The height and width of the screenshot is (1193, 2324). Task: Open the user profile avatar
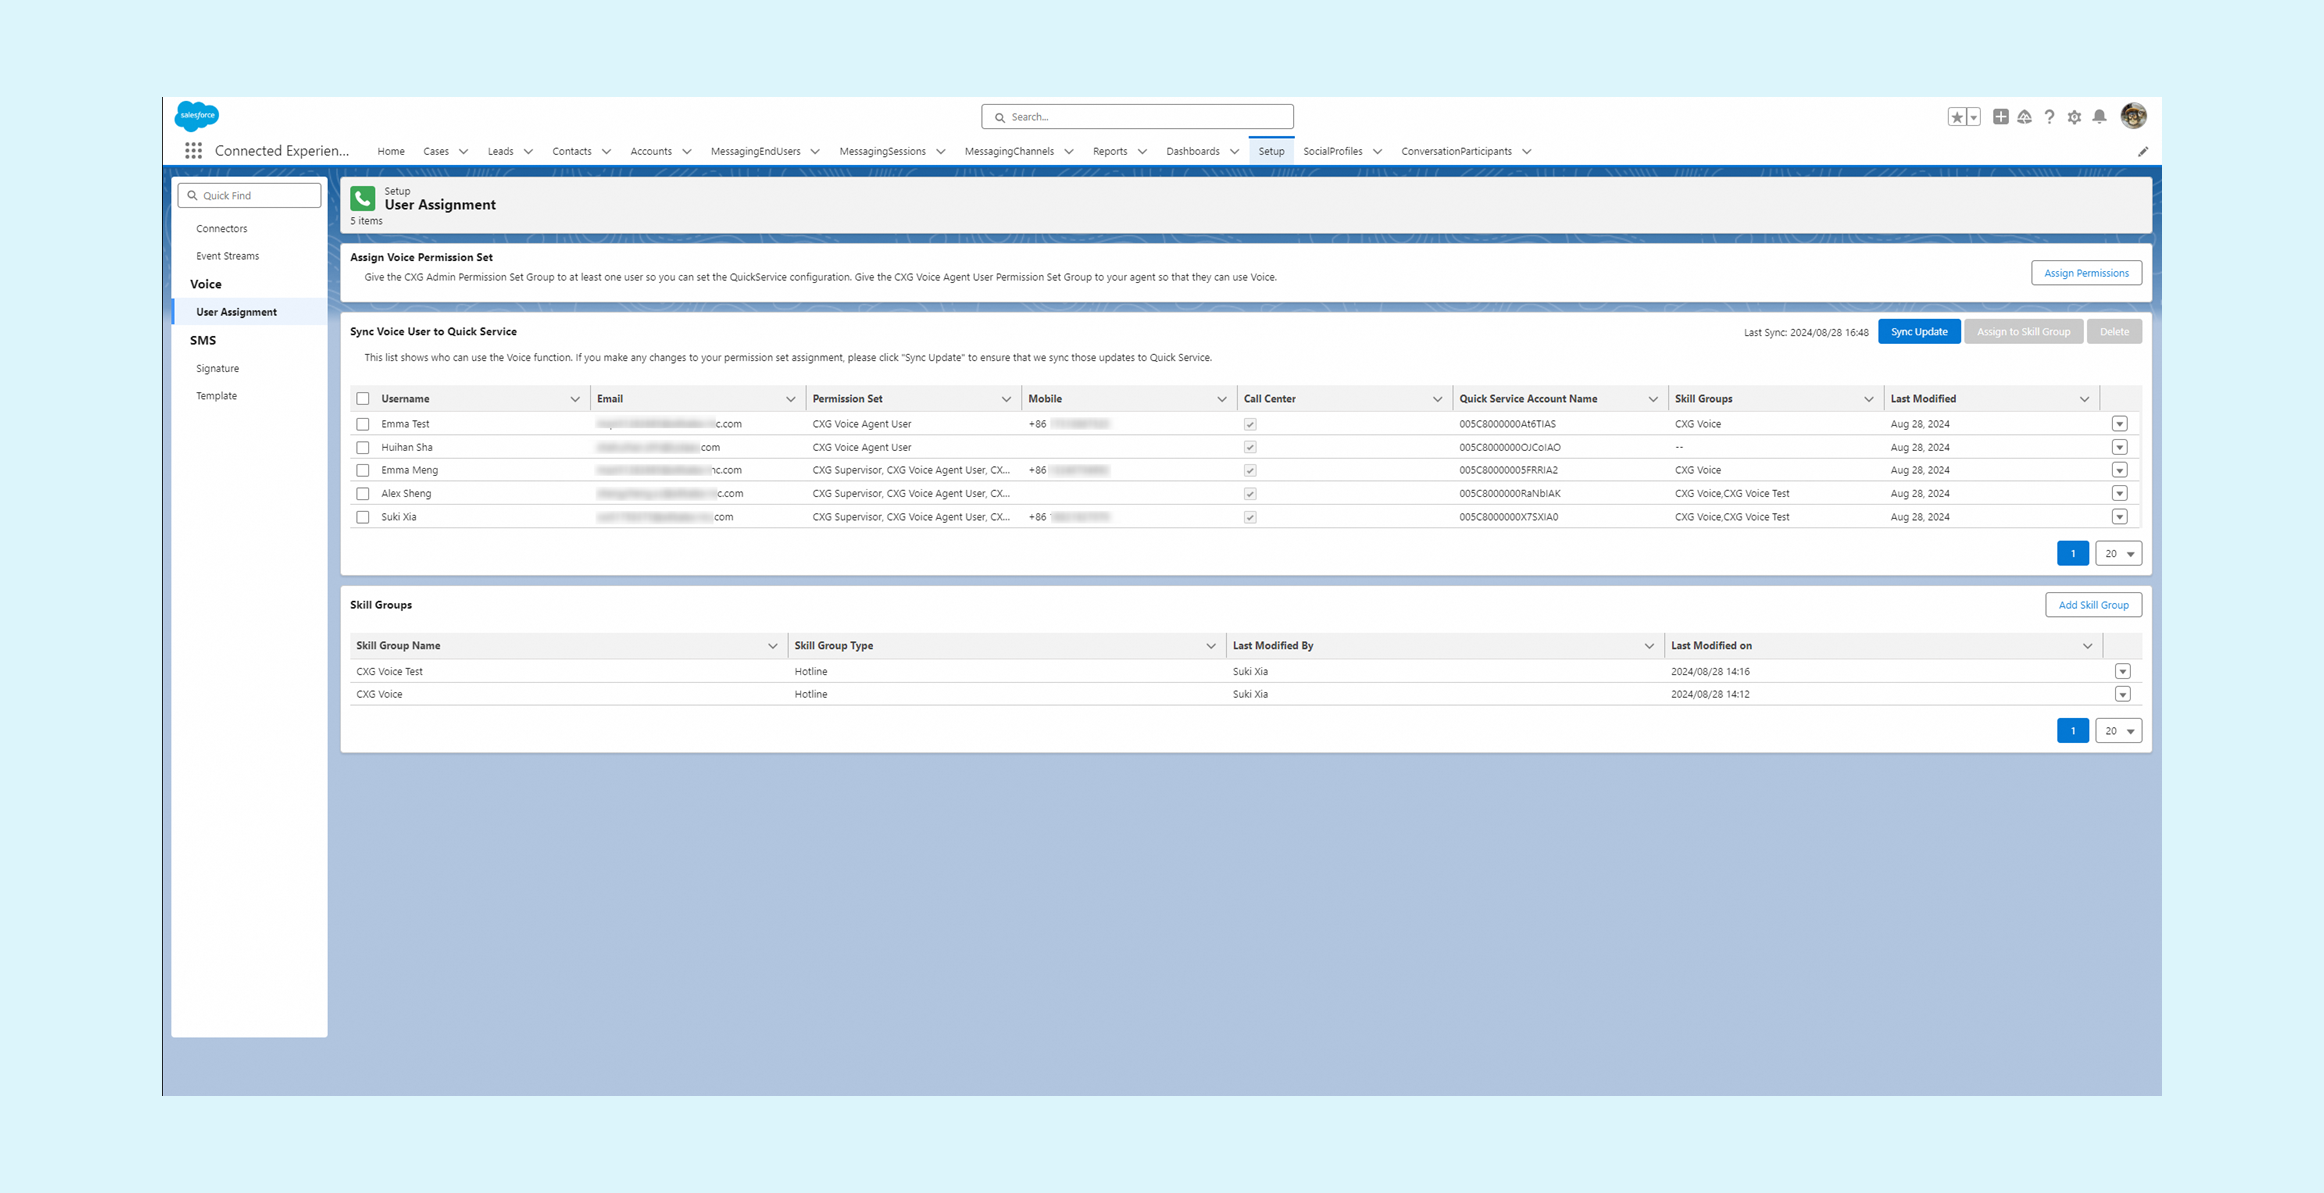[2133, 116]
